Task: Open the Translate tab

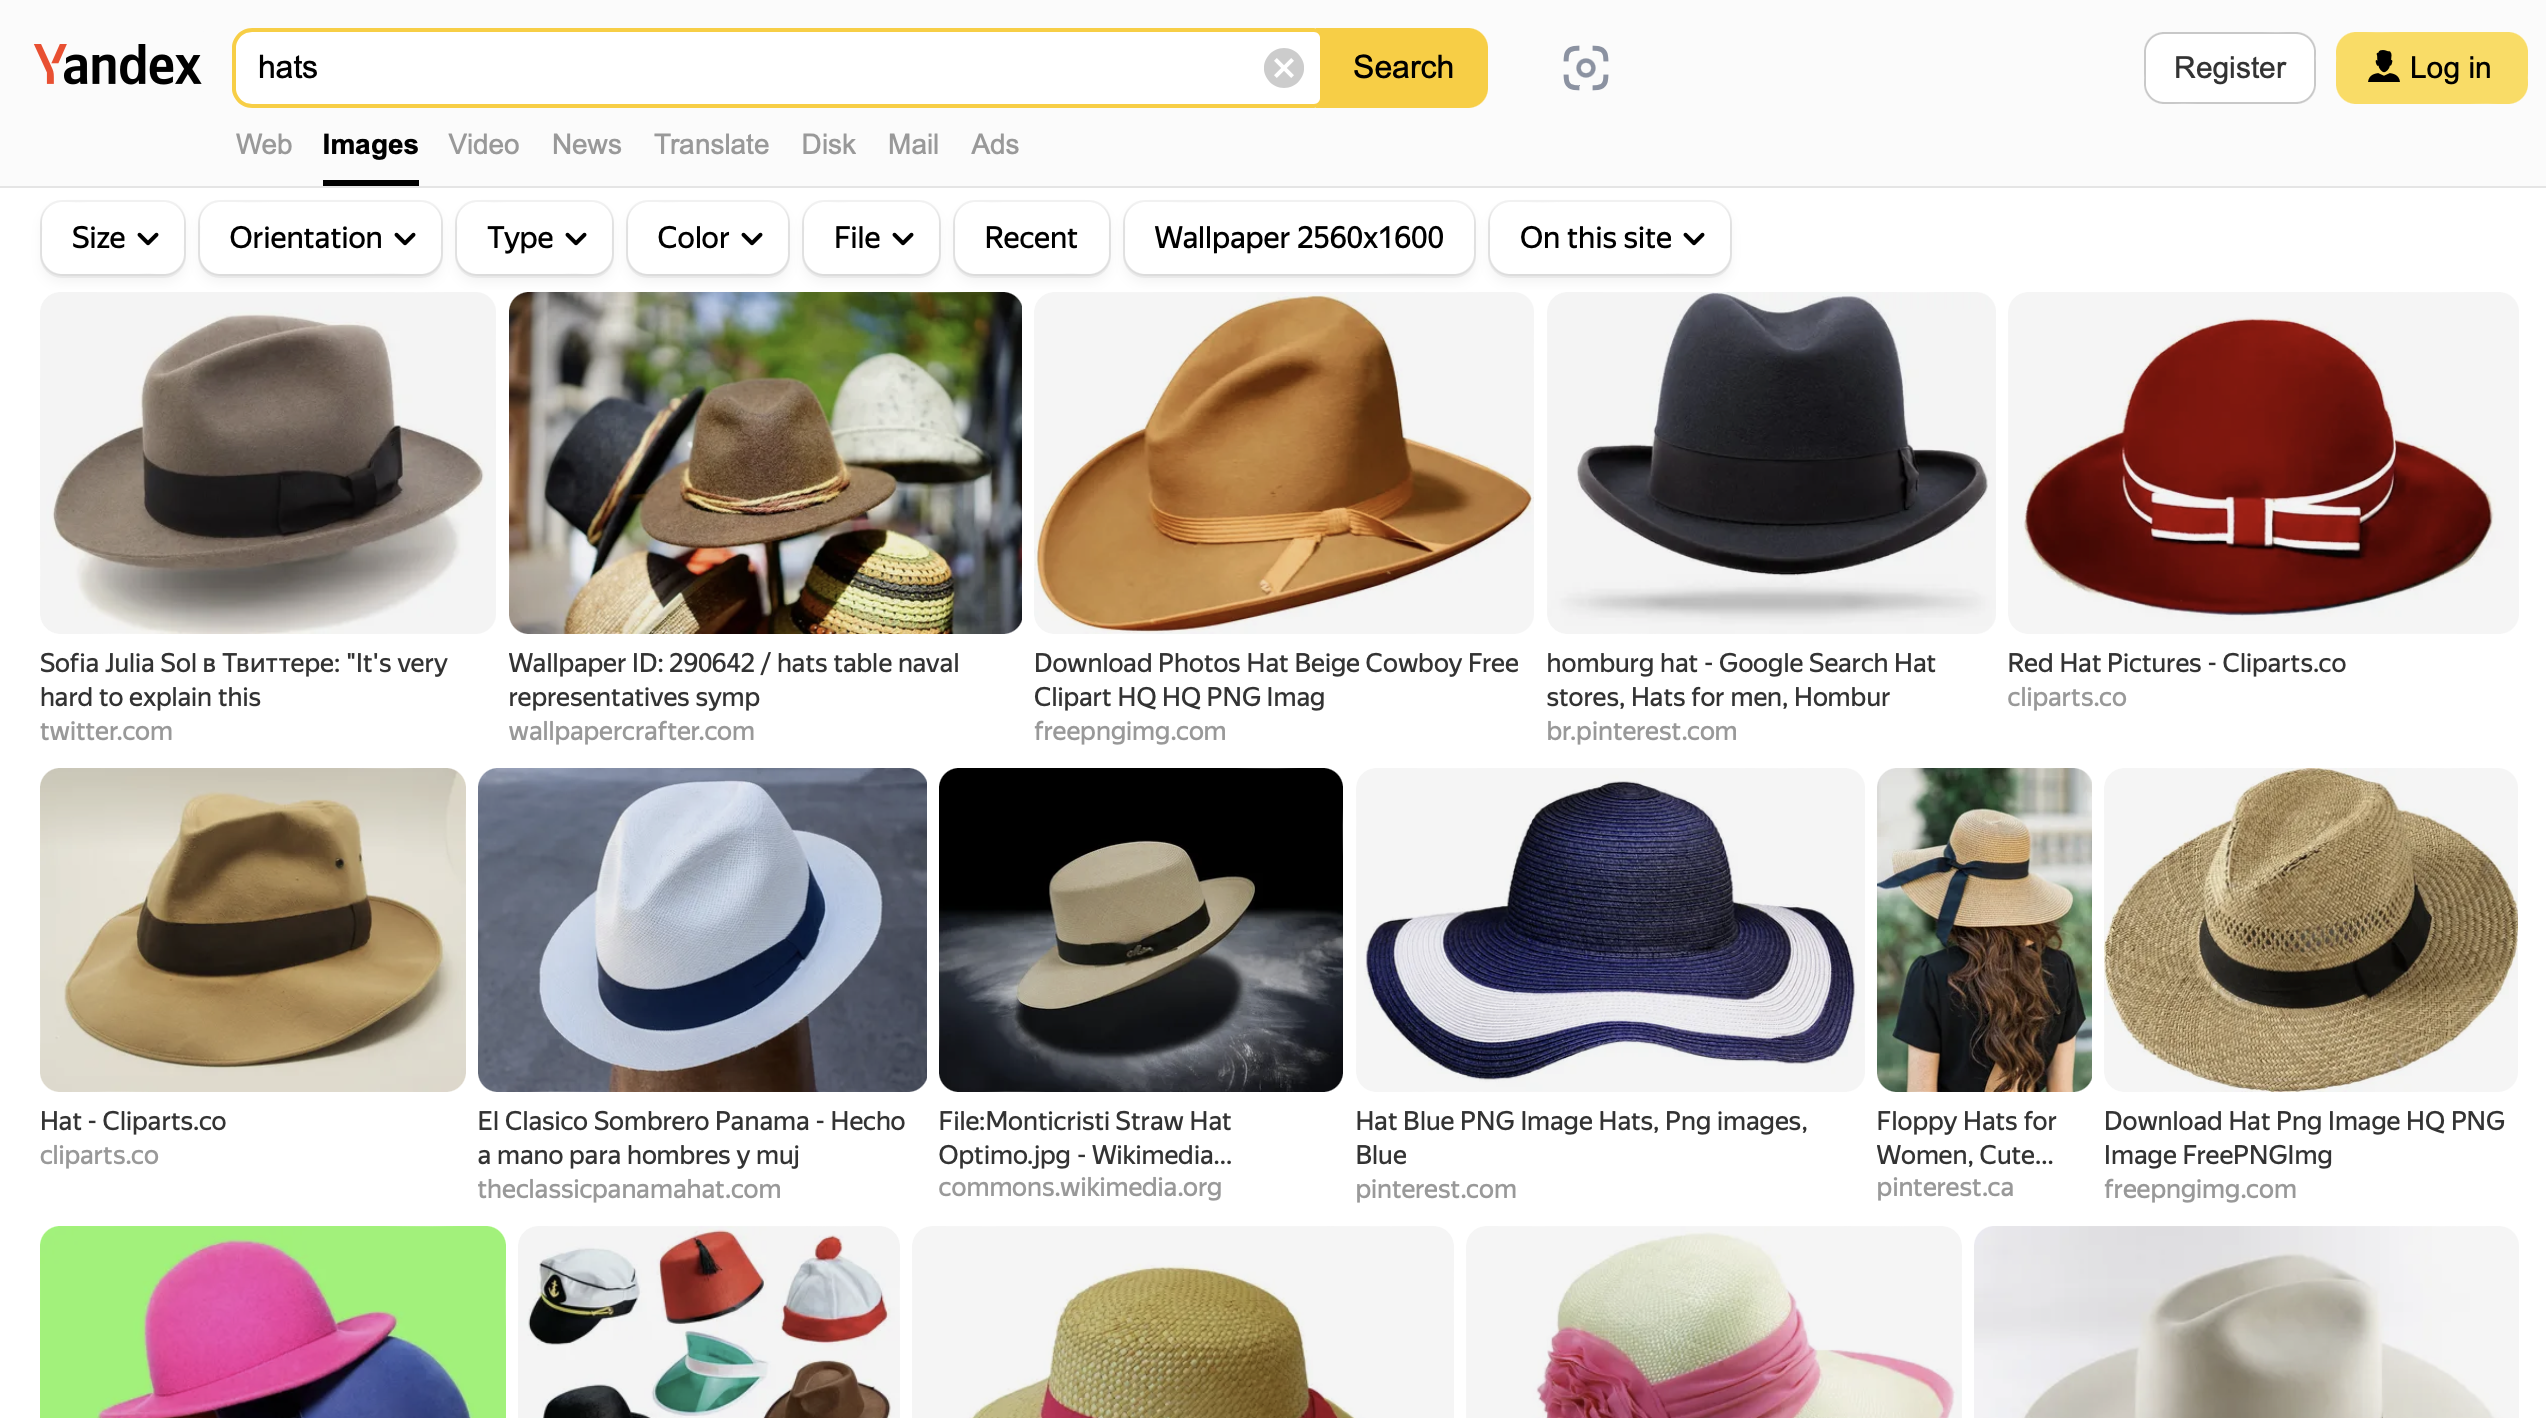Action: (711, 144)
